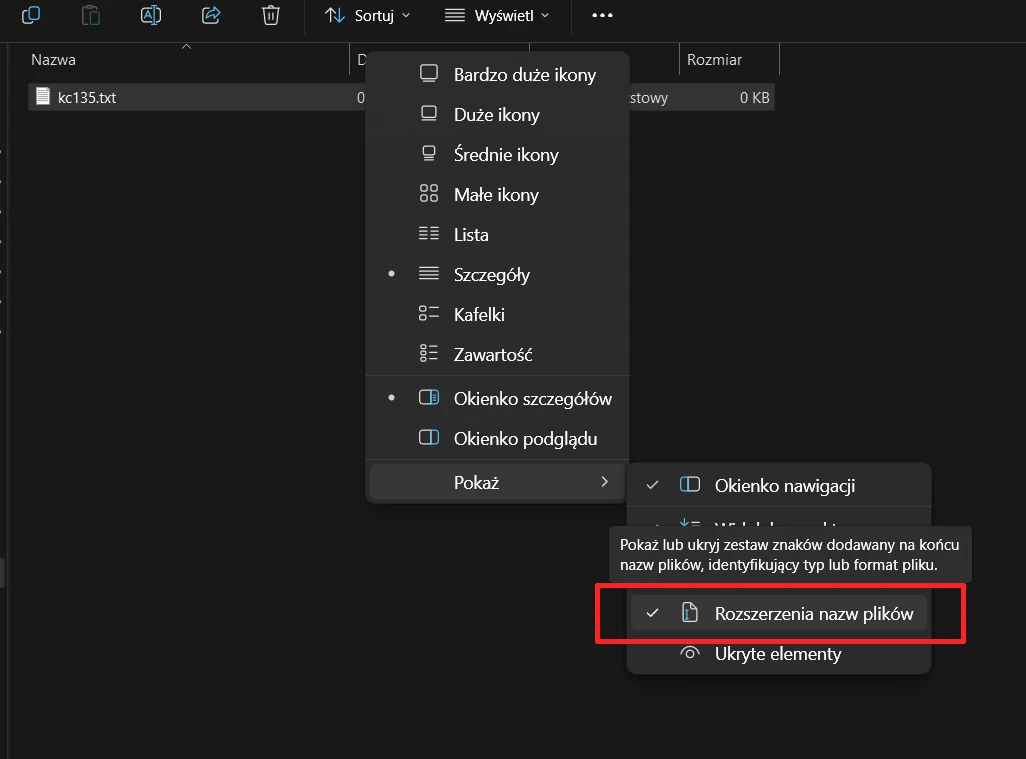
Task: Choose Małe ikony view
Action: 497,194
